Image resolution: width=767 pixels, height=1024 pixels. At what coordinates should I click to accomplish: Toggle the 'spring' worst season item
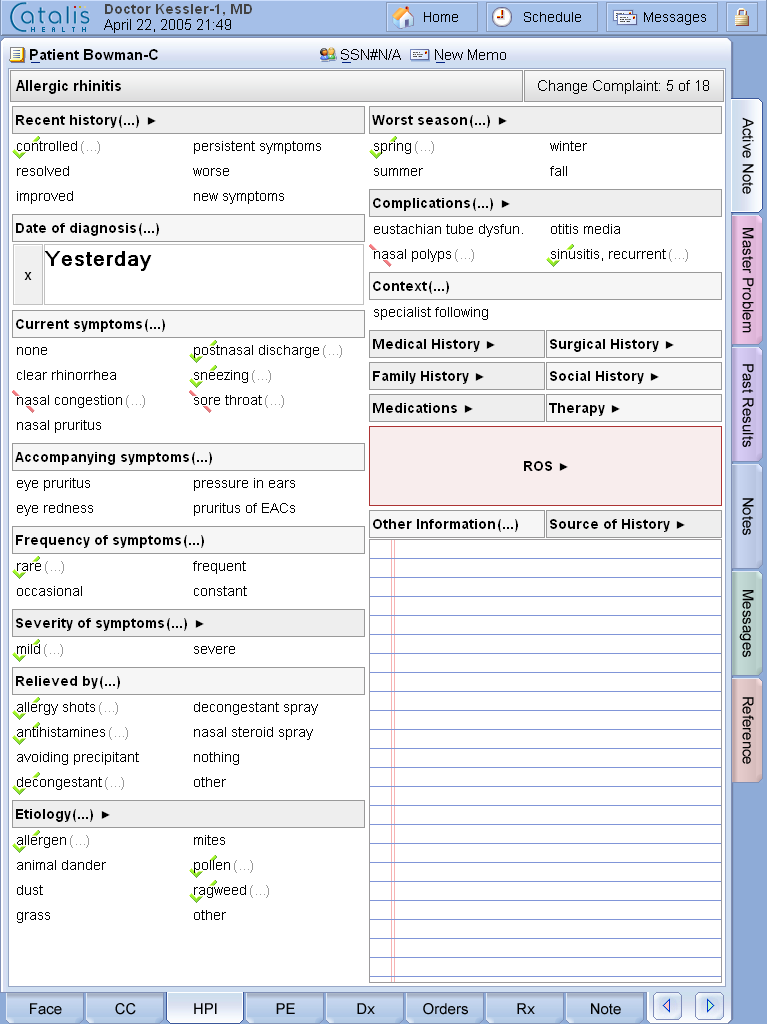[393, 146]
